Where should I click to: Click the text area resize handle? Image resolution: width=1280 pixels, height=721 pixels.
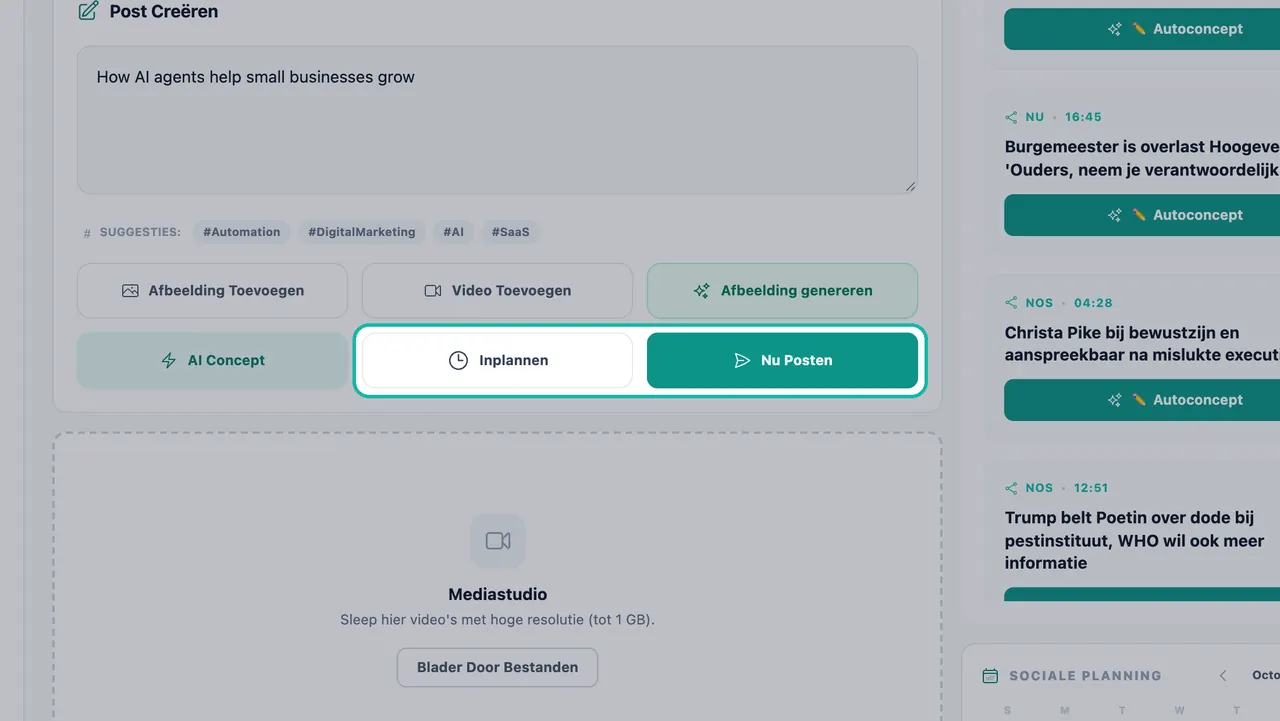coord(910,187)
